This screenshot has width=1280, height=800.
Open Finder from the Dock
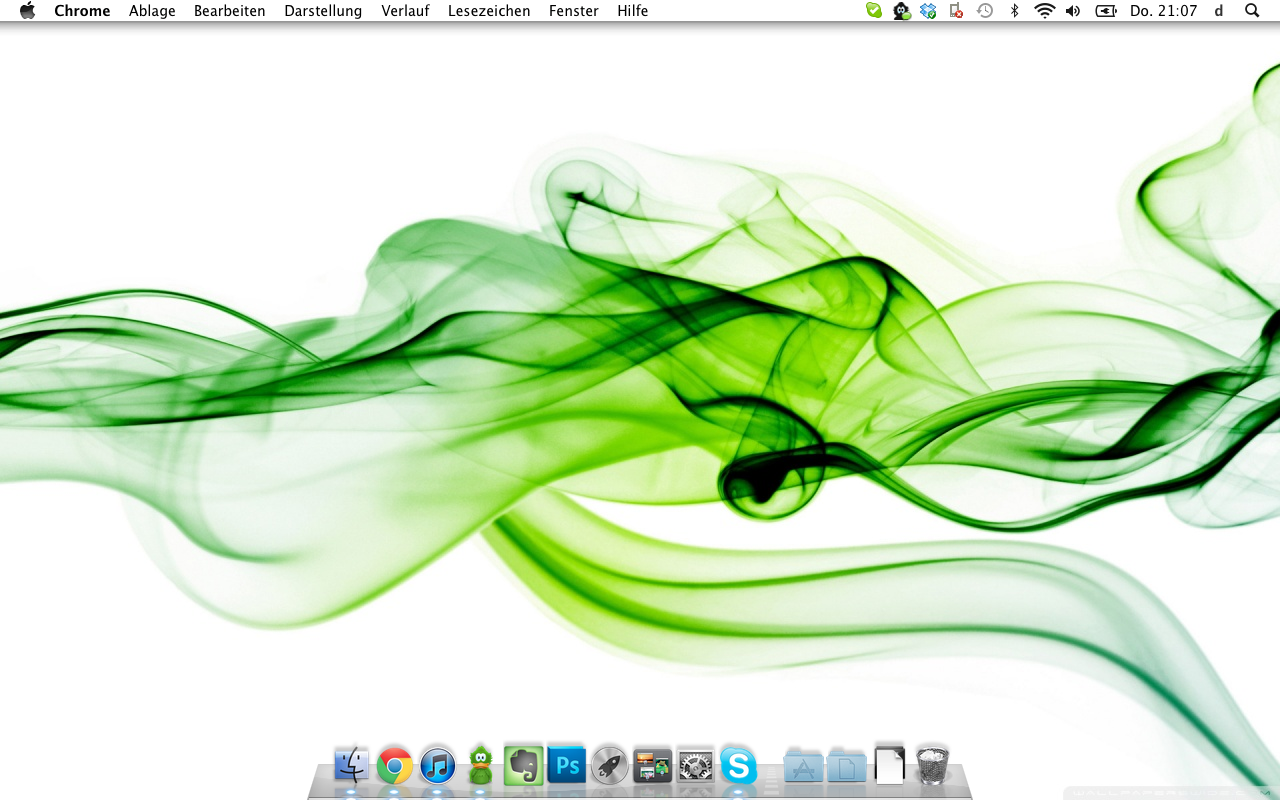pos(351,766)
